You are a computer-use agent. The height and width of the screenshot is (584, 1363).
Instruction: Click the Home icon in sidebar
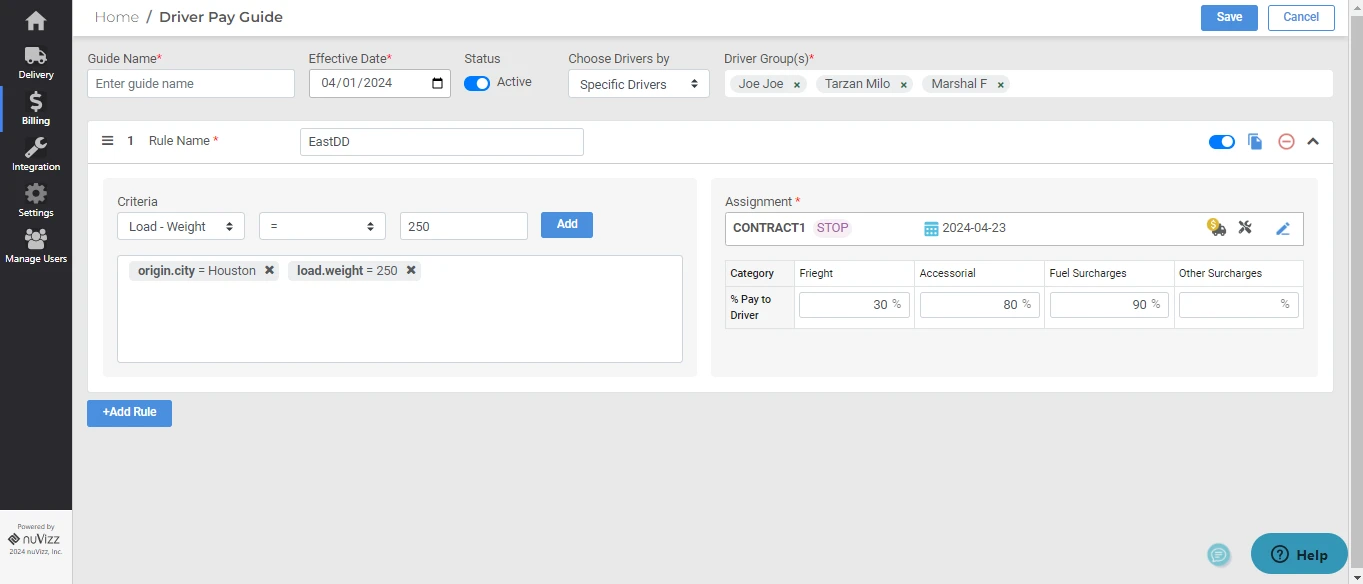[36, 20]
